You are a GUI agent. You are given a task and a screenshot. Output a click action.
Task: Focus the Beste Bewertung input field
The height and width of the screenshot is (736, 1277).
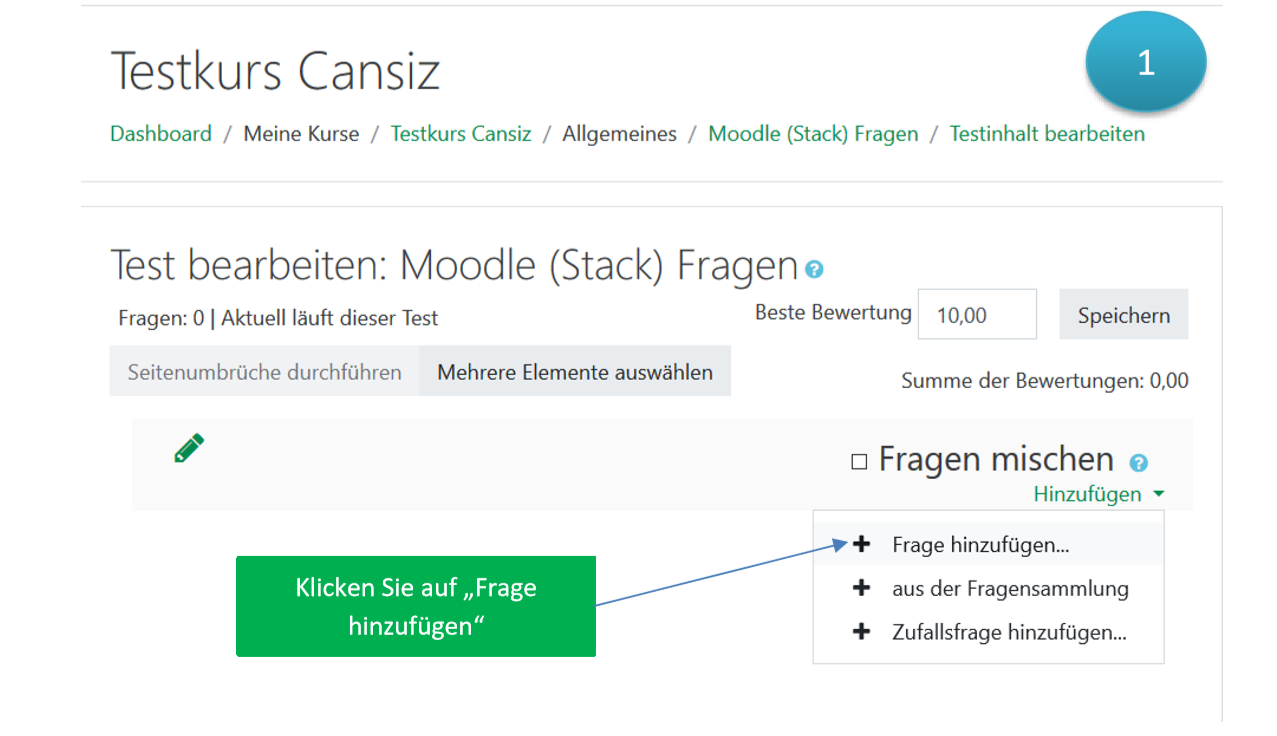976,315
